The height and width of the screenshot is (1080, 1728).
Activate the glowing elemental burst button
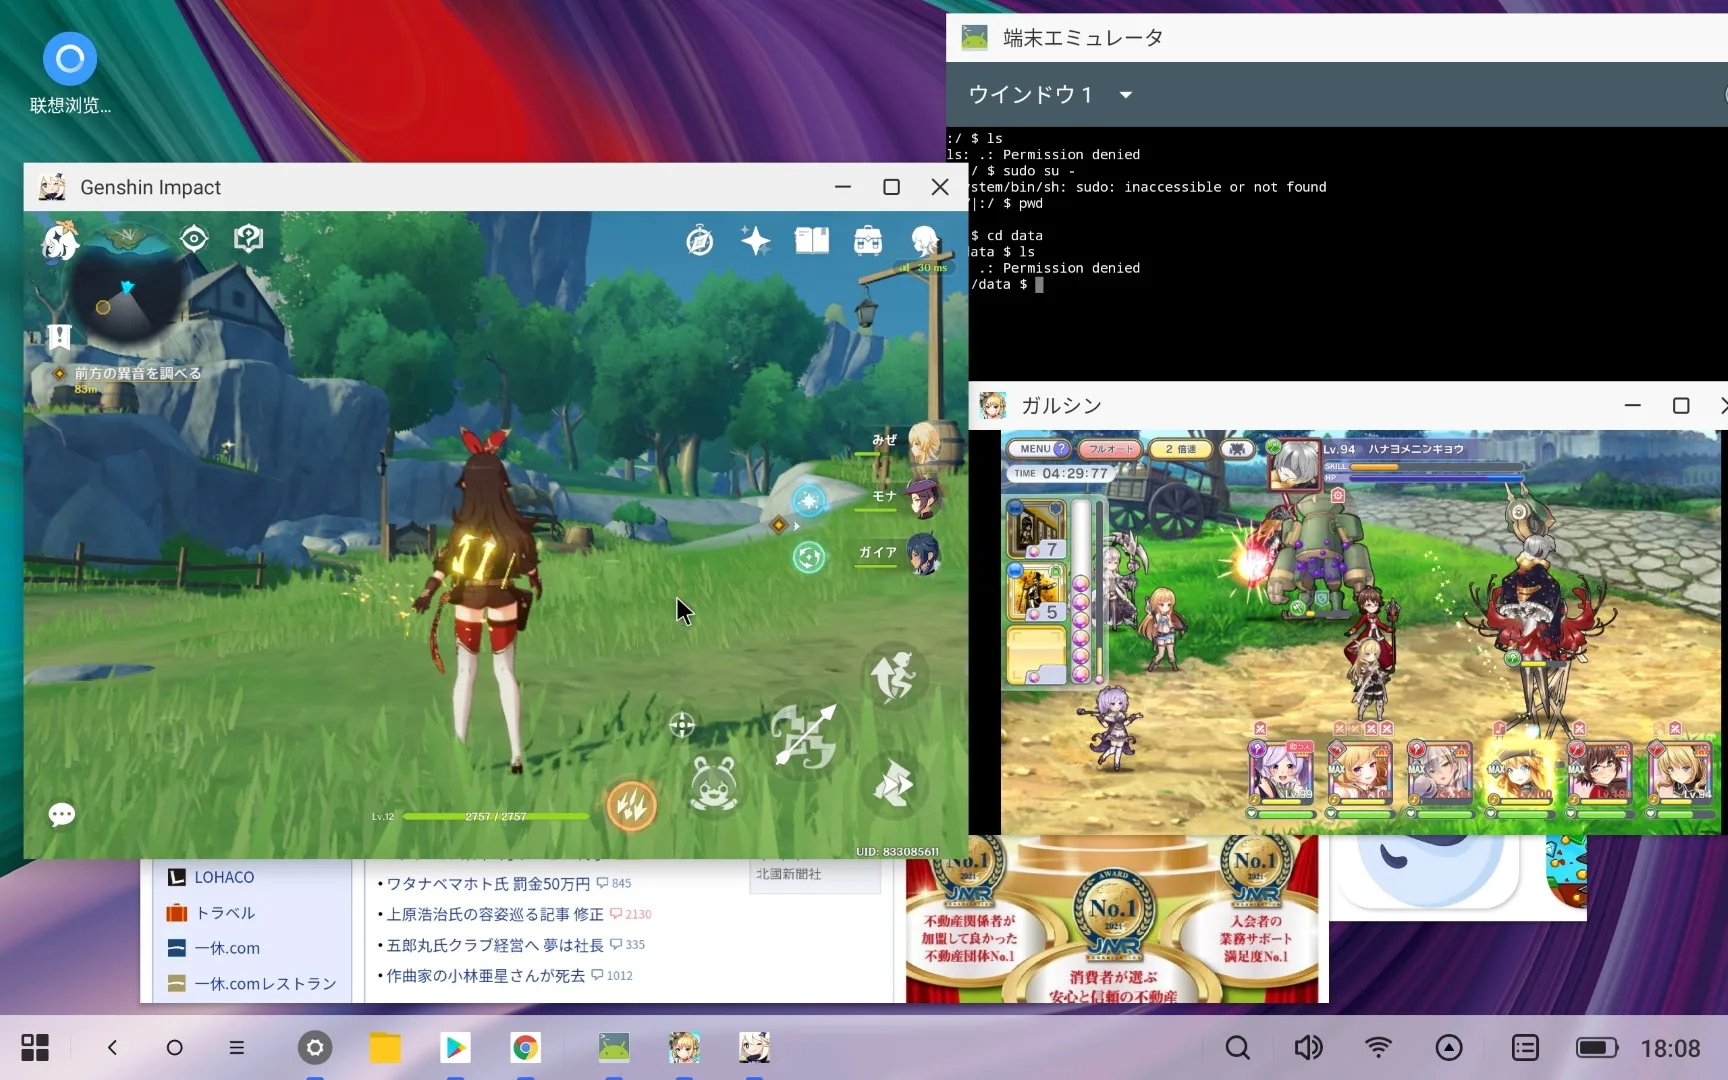632,805
